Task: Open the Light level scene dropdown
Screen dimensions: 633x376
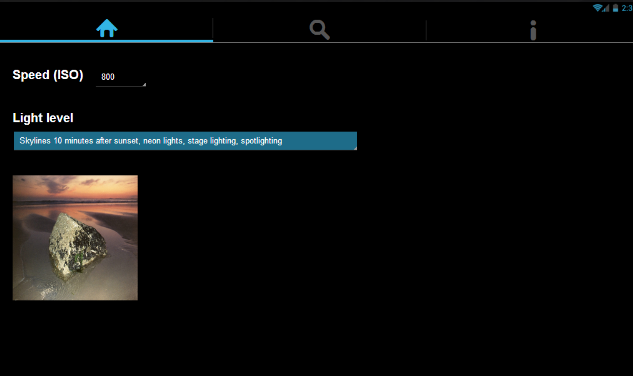Action: [185, 141]
